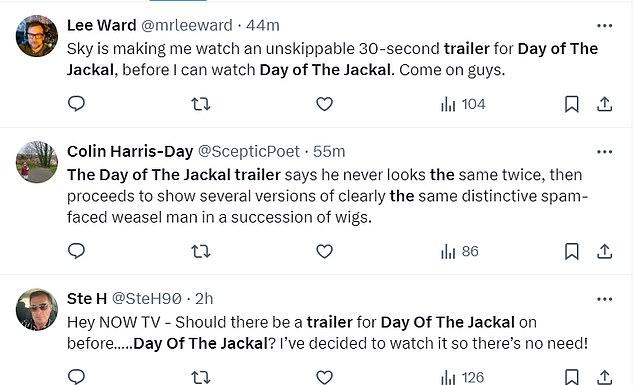View analytics showing 104 views
The width and height of the screenshot is (634, 385).
coord(463,104)
